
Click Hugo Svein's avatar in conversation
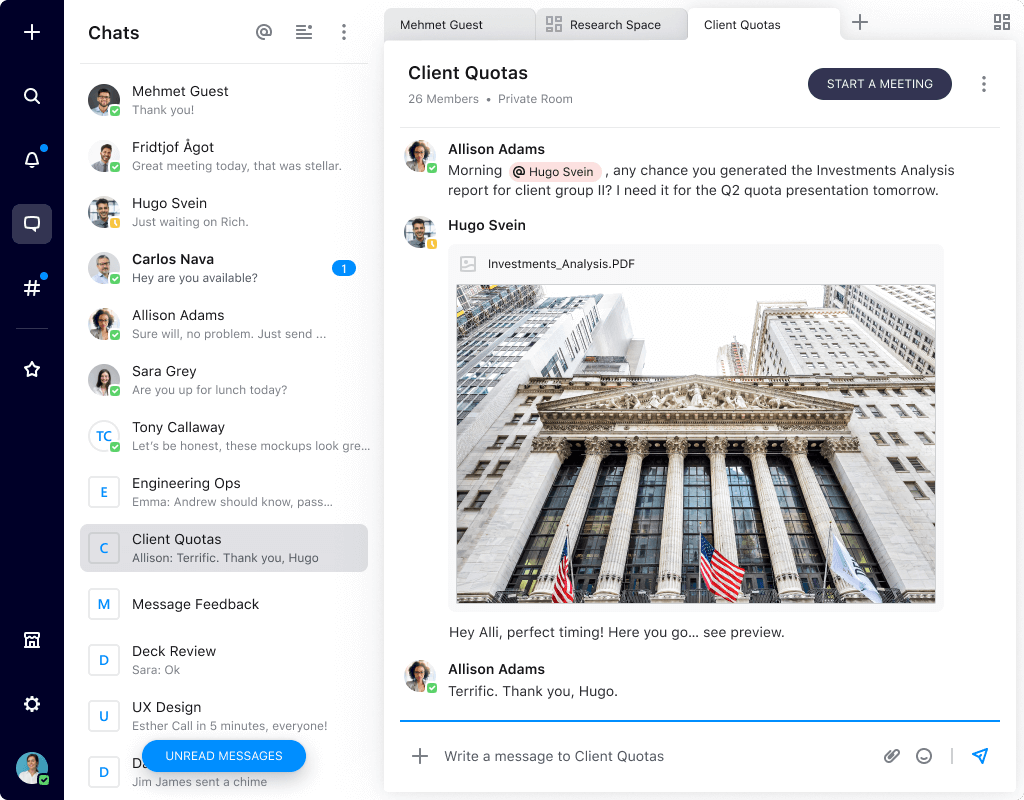tap(420, 232)
